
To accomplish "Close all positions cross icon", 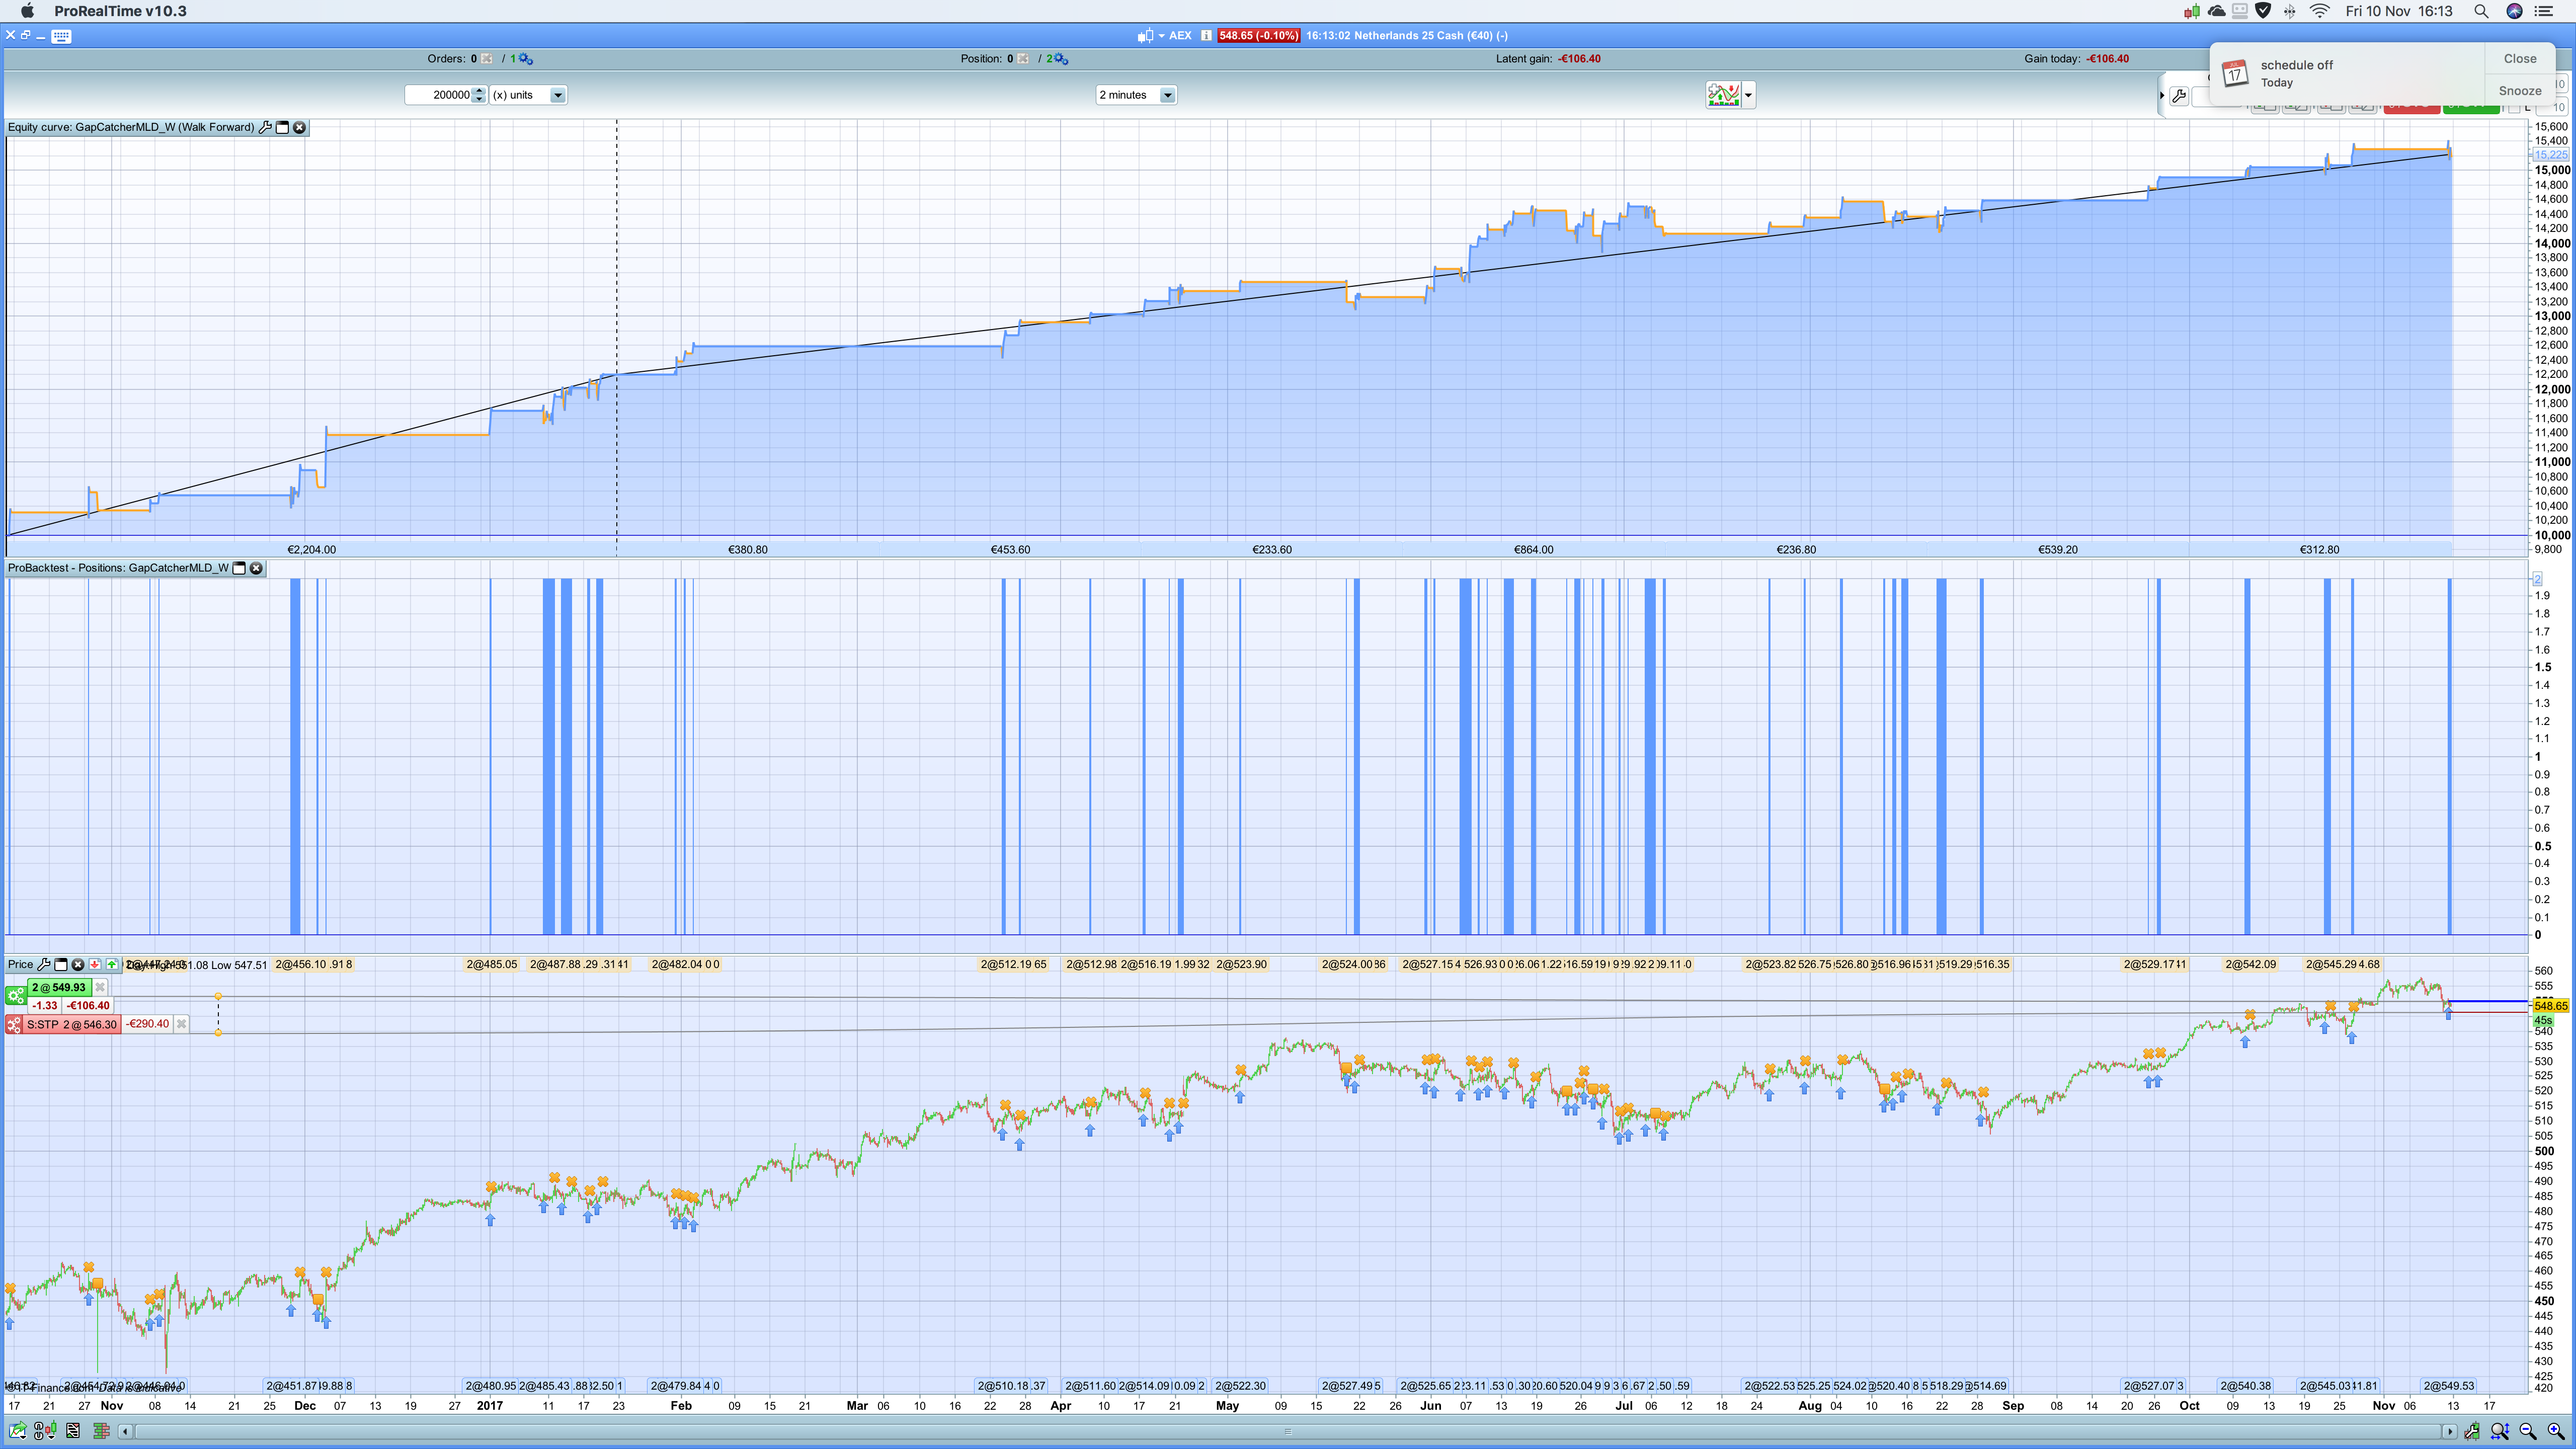I will [1023, 59].
